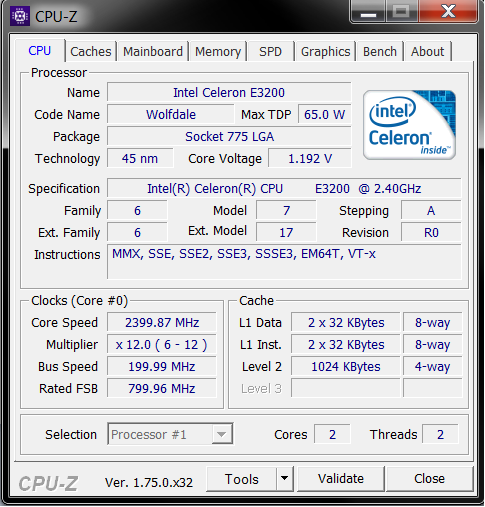This screenshot has width=485, height=507.
Task: Click the Multiplier x 12.0 value
Action: click(162, 344)
